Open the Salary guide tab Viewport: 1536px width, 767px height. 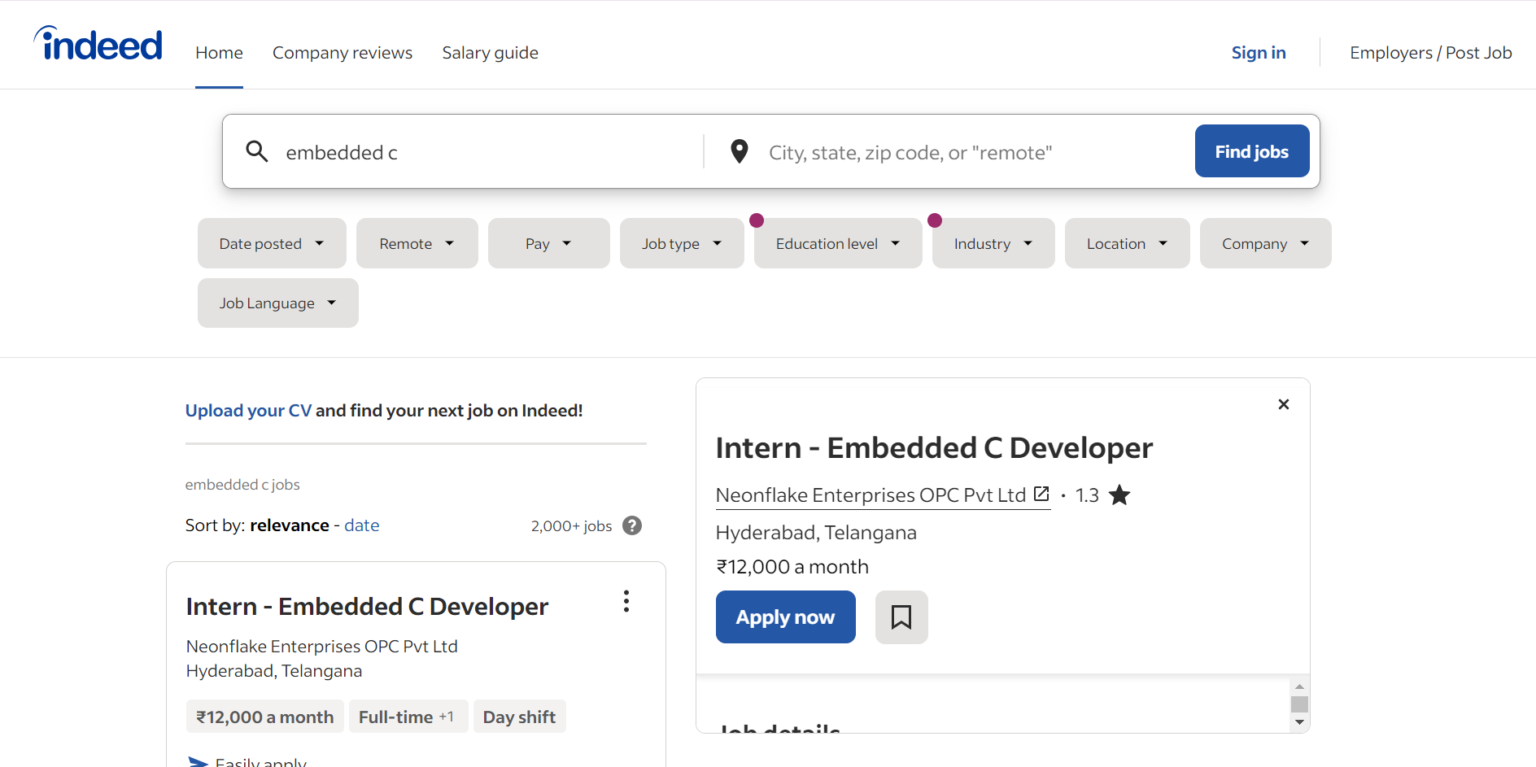[490, 52]
